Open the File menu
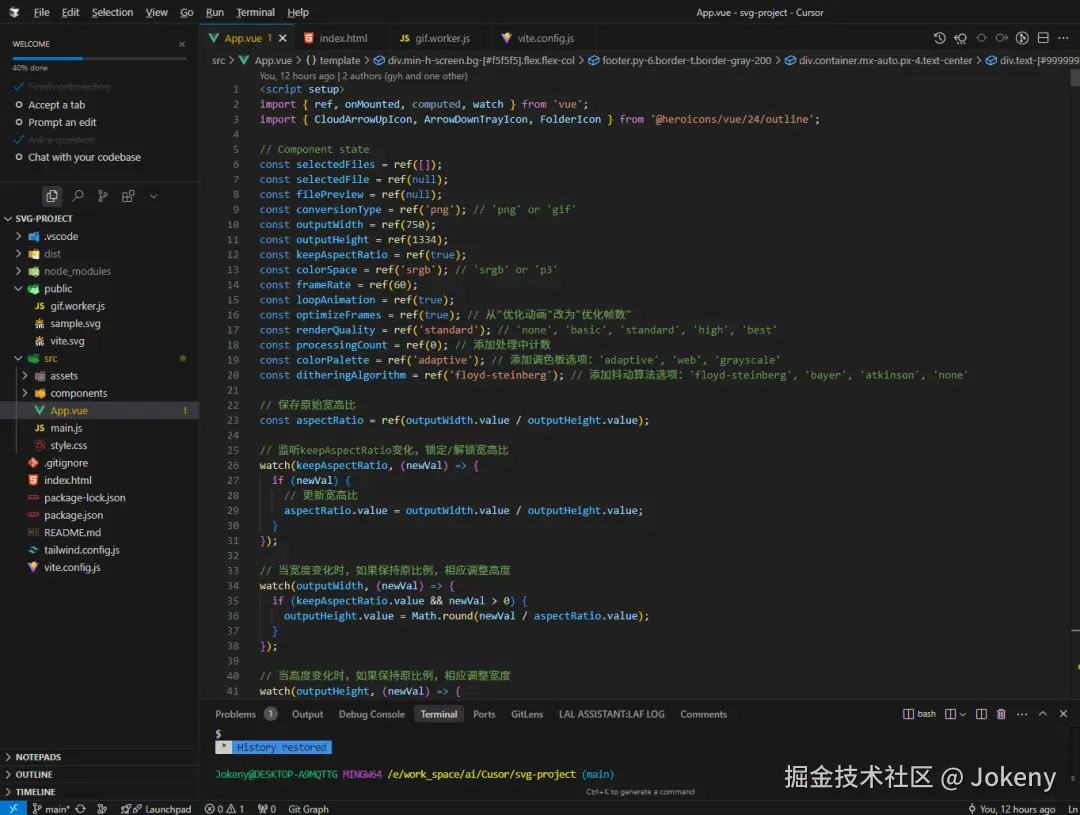 coord(41,12)
